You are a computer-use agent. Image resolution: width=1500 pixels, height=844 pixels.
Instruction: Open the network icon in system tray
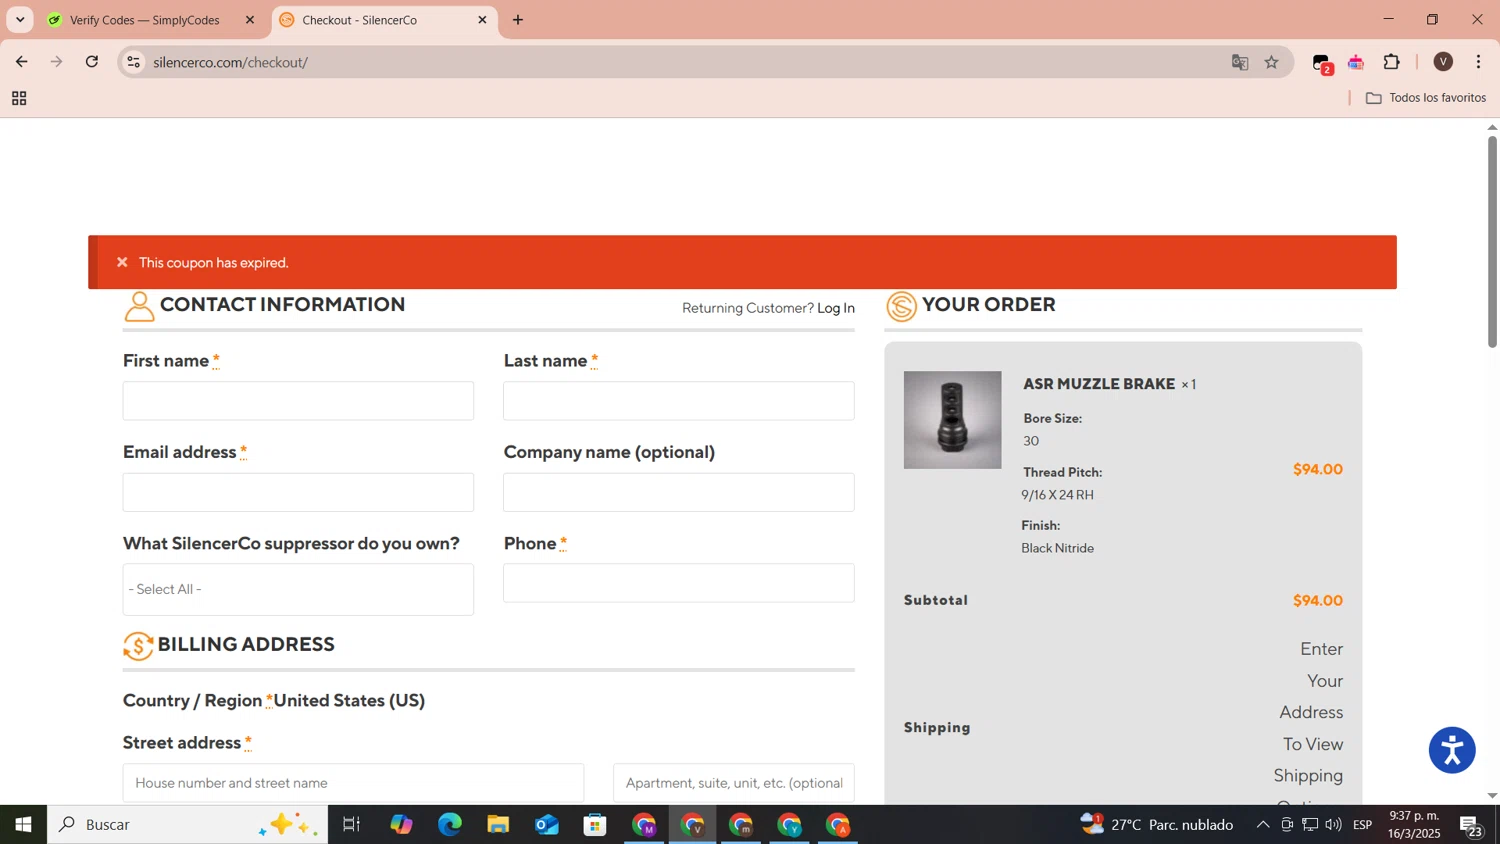1310,825
